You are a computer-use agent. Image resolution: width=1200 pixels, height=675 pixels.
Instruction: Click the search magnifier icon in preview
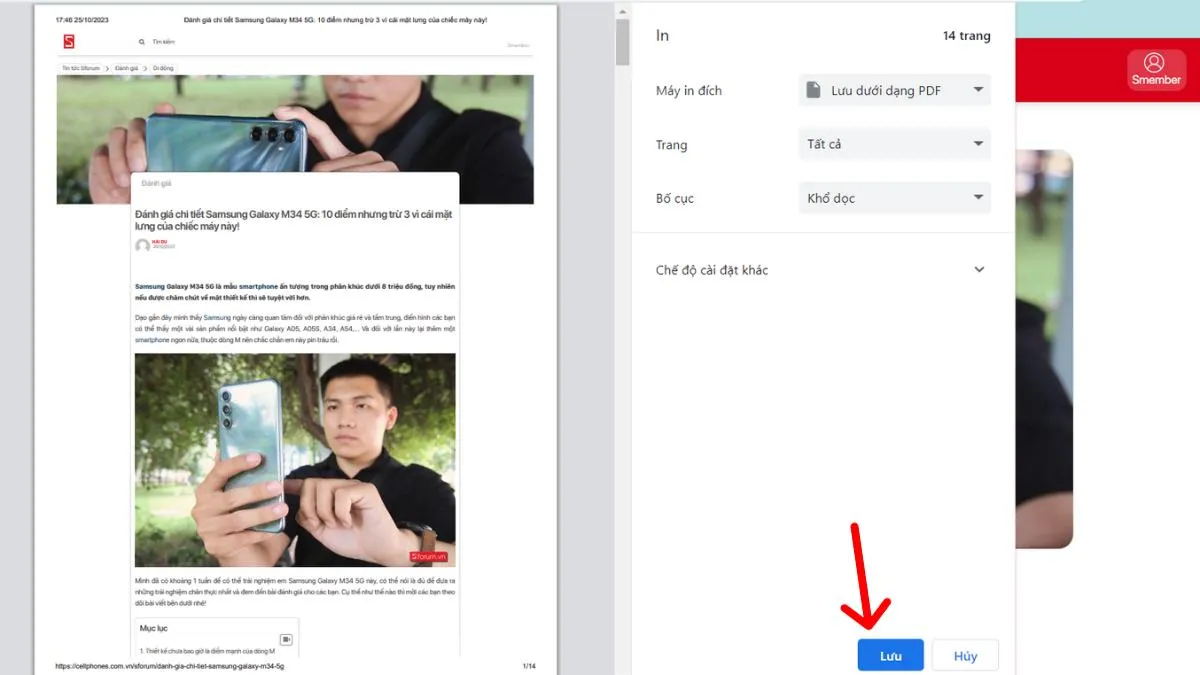tap(143, 42)
